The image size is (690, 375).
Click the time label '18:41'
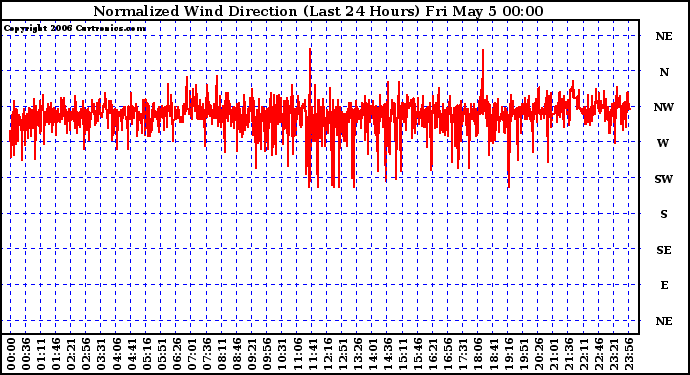[x=492, y=354]
